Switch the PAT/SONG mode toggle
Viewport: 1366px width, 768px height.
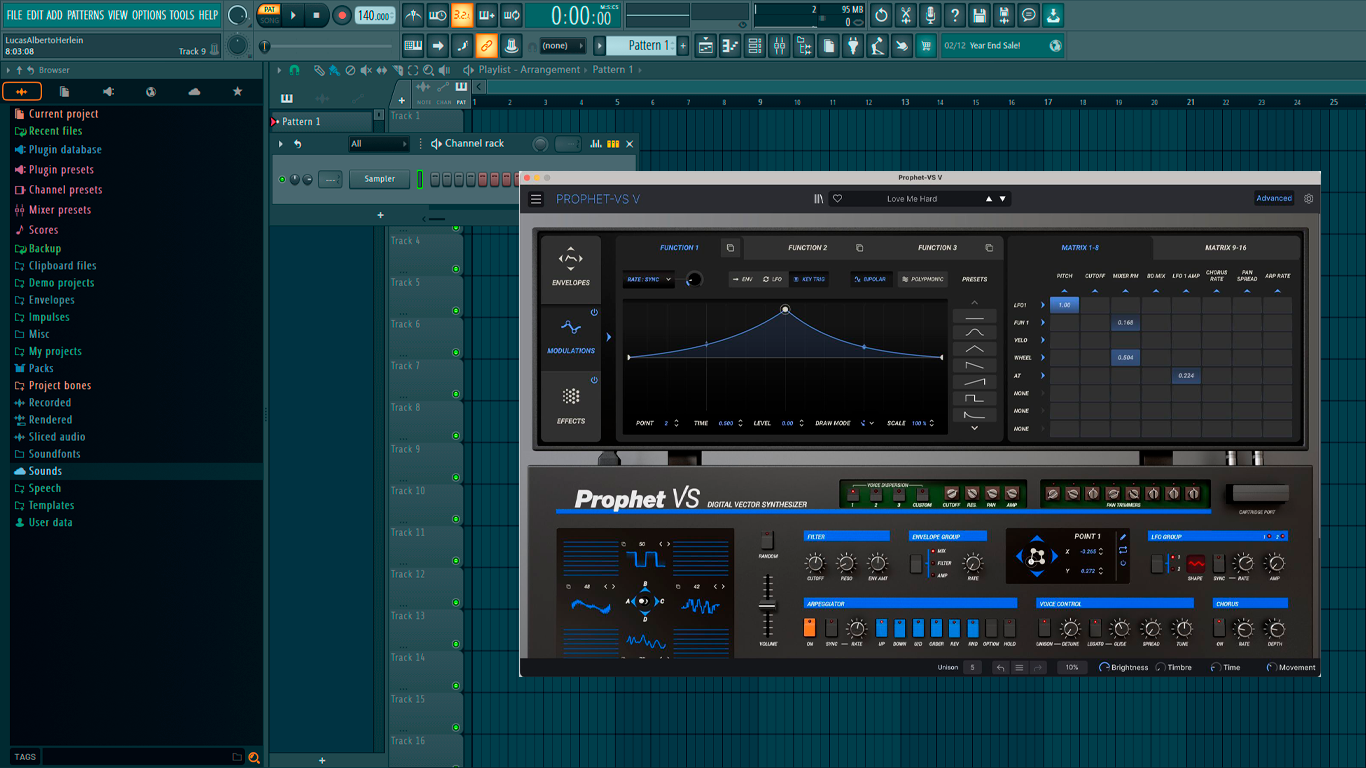point(270,15)
